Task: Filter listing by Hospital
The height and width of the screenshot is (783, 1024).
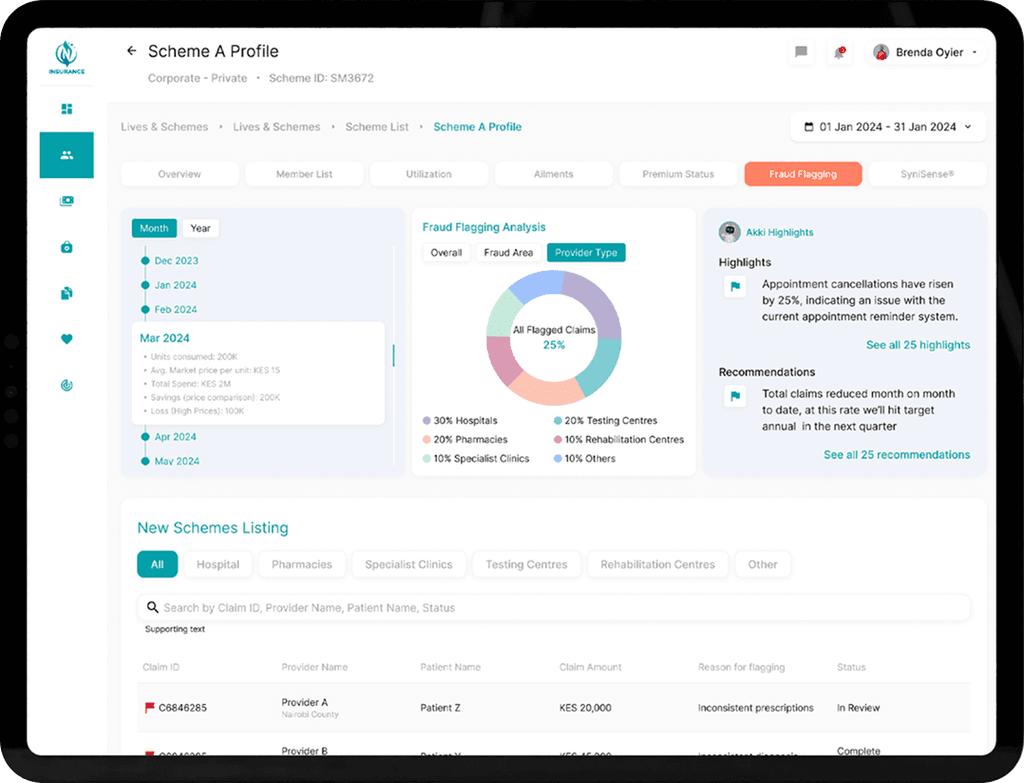Action: (x=218, y=564)
